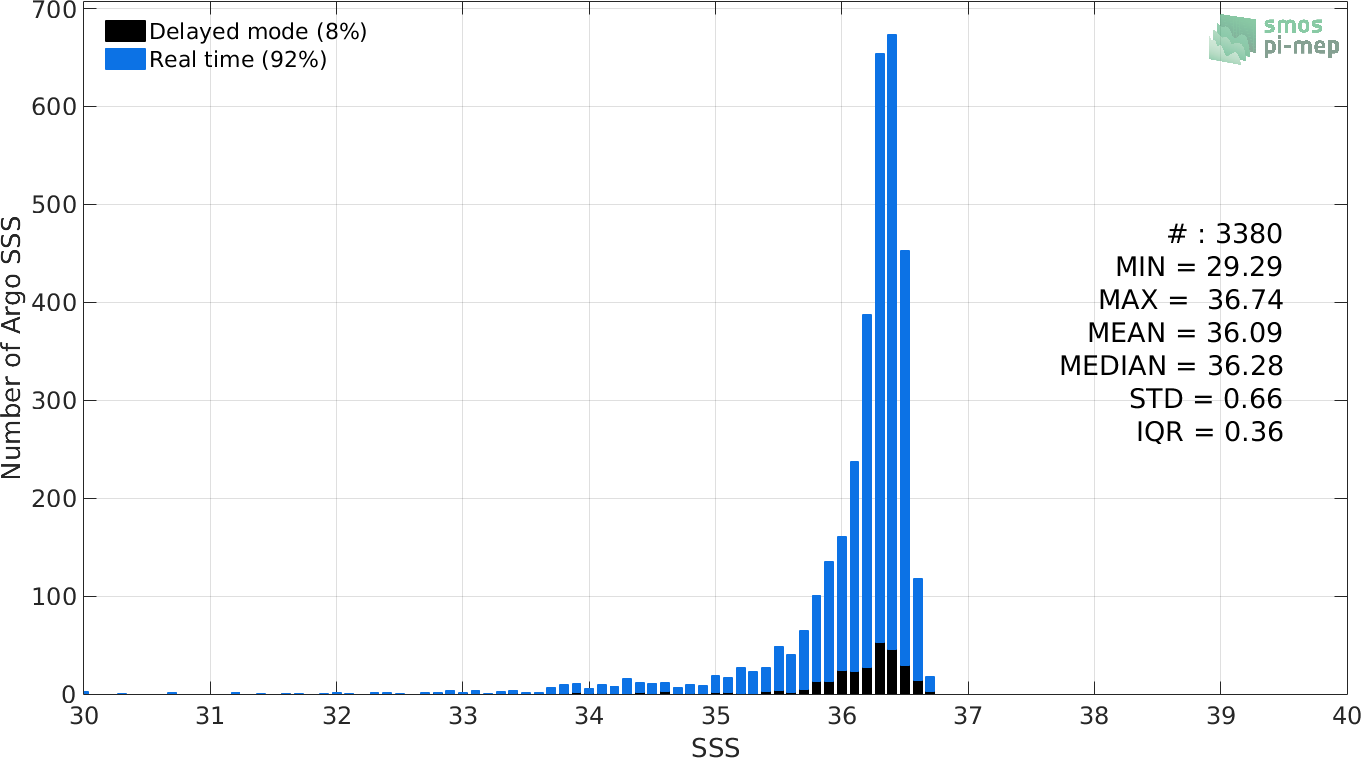Click y-axis tick label 500

pos(56,205)
